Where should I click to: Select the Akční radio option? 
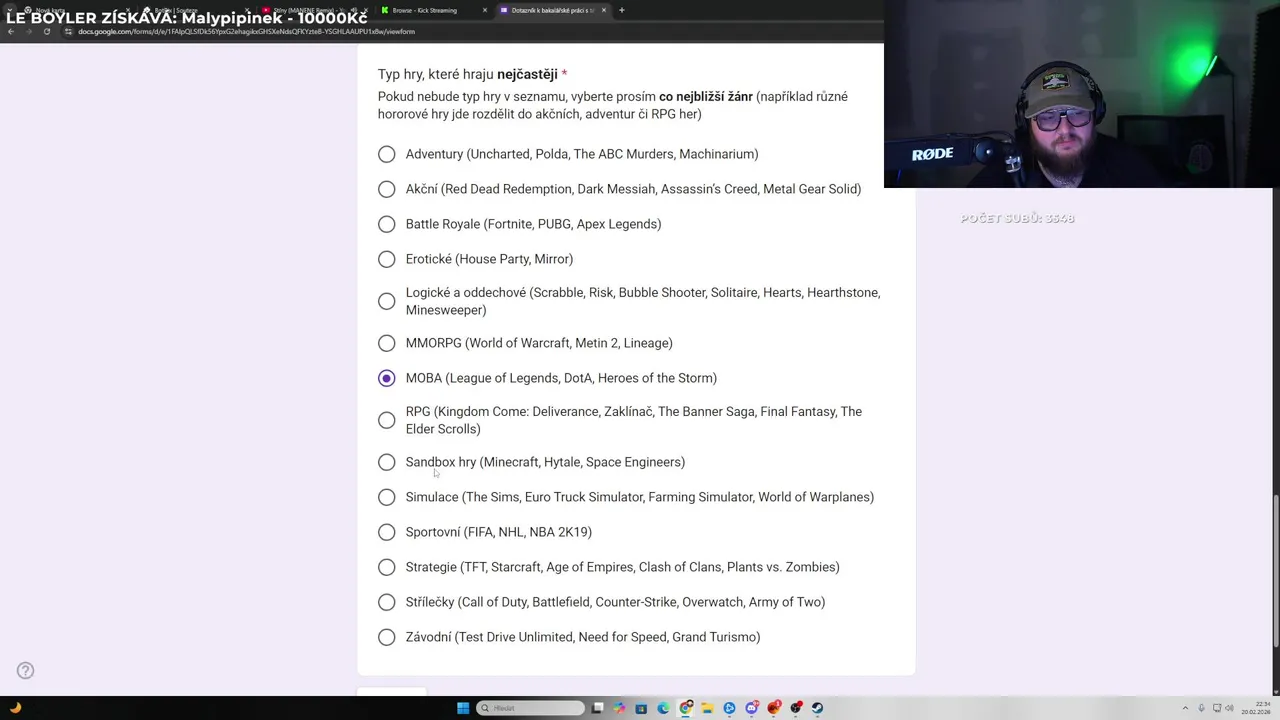[x=387, y=189]
